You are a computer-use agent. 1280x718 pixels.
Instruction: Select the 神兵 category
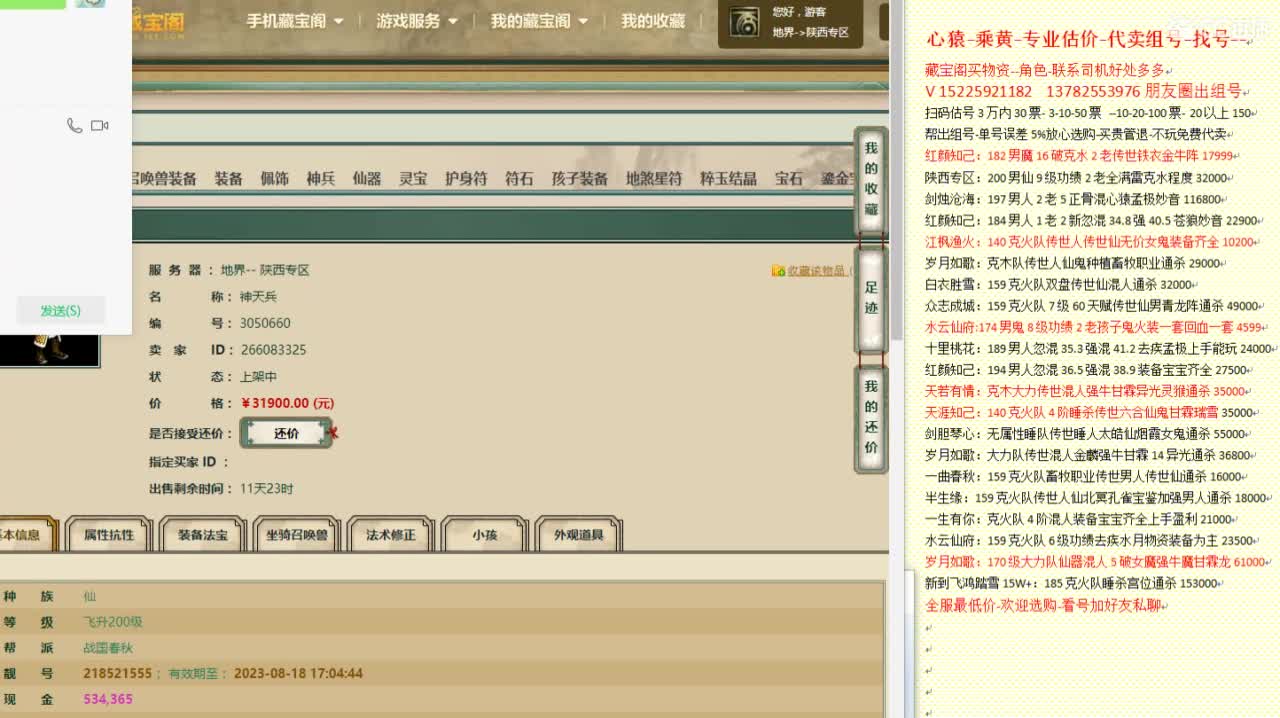321,179
